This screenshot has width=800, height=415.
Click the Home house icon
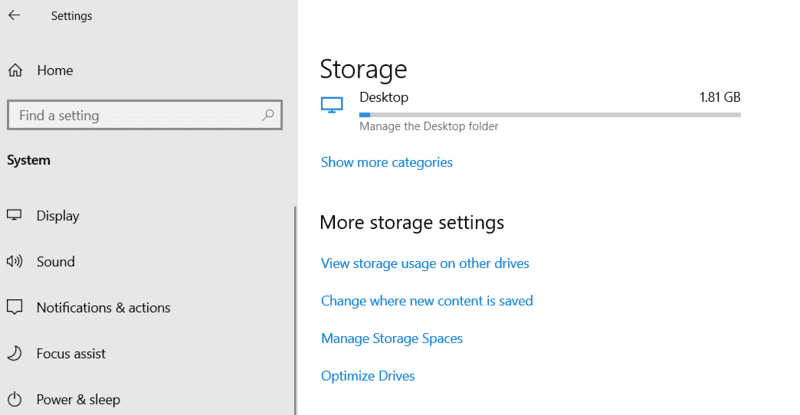[15, 71]
